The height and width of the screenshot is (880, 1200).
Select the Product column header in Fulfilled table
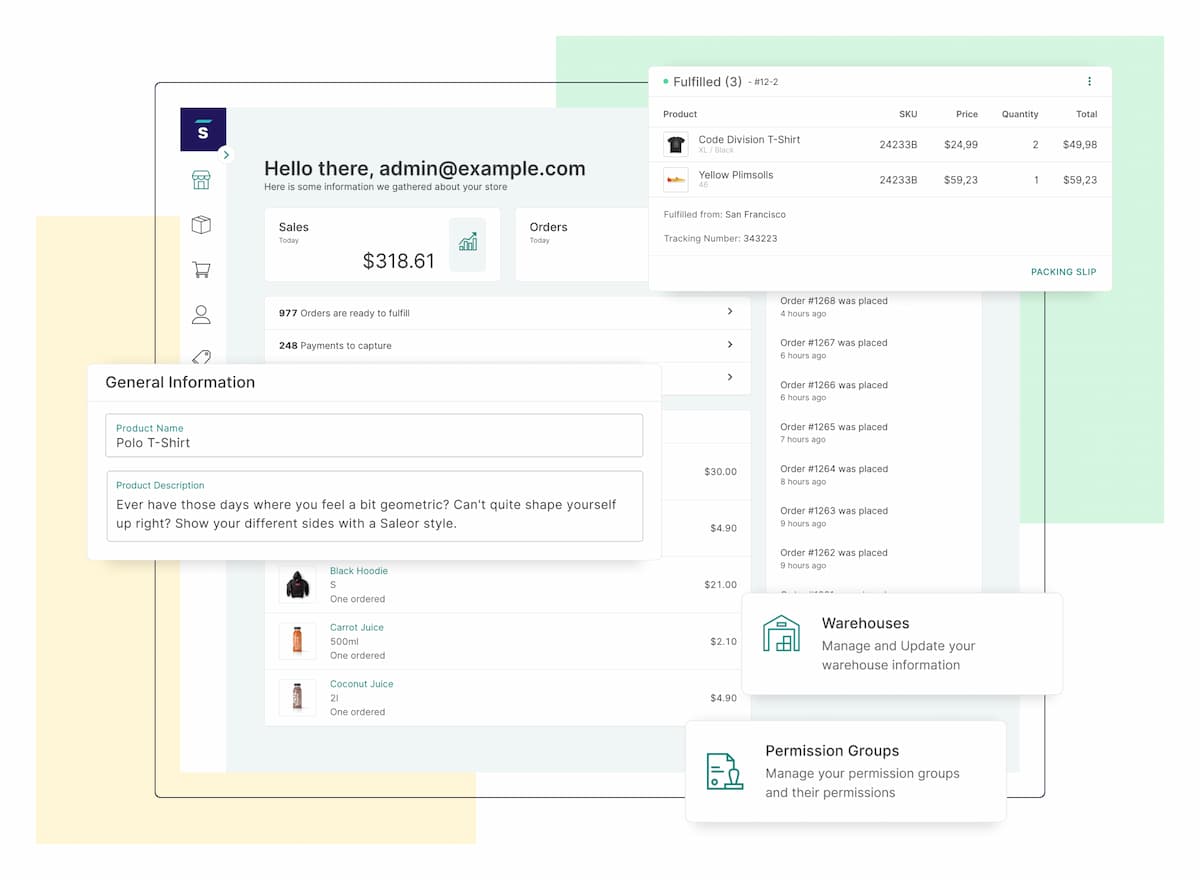[679, 114]
